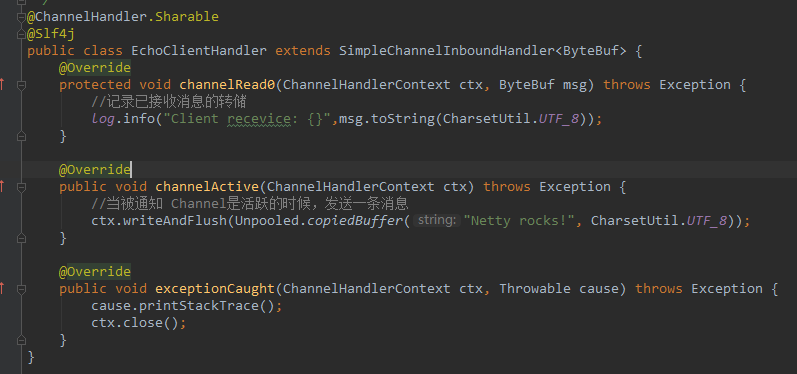Click the fold marker beside @Slf4j annotation
The image size is (797, 374).
tap(21, 34)
